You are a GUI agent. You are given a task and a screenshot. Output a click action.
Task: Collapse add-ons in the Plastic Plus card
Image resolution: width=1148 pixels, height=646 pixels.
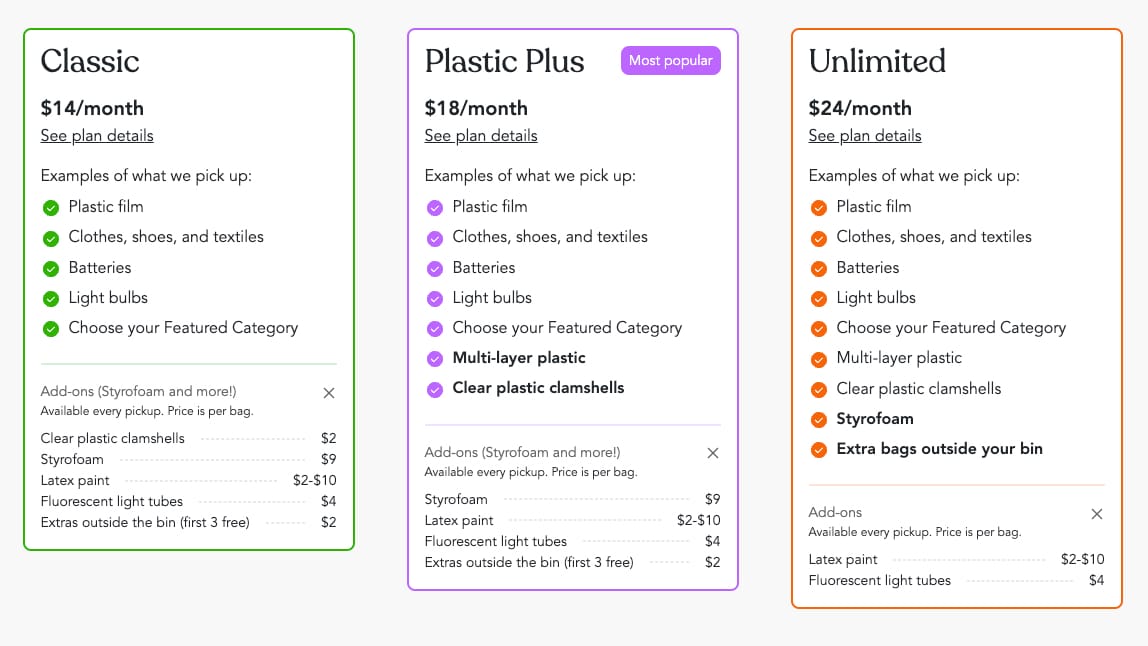point(713,453)
